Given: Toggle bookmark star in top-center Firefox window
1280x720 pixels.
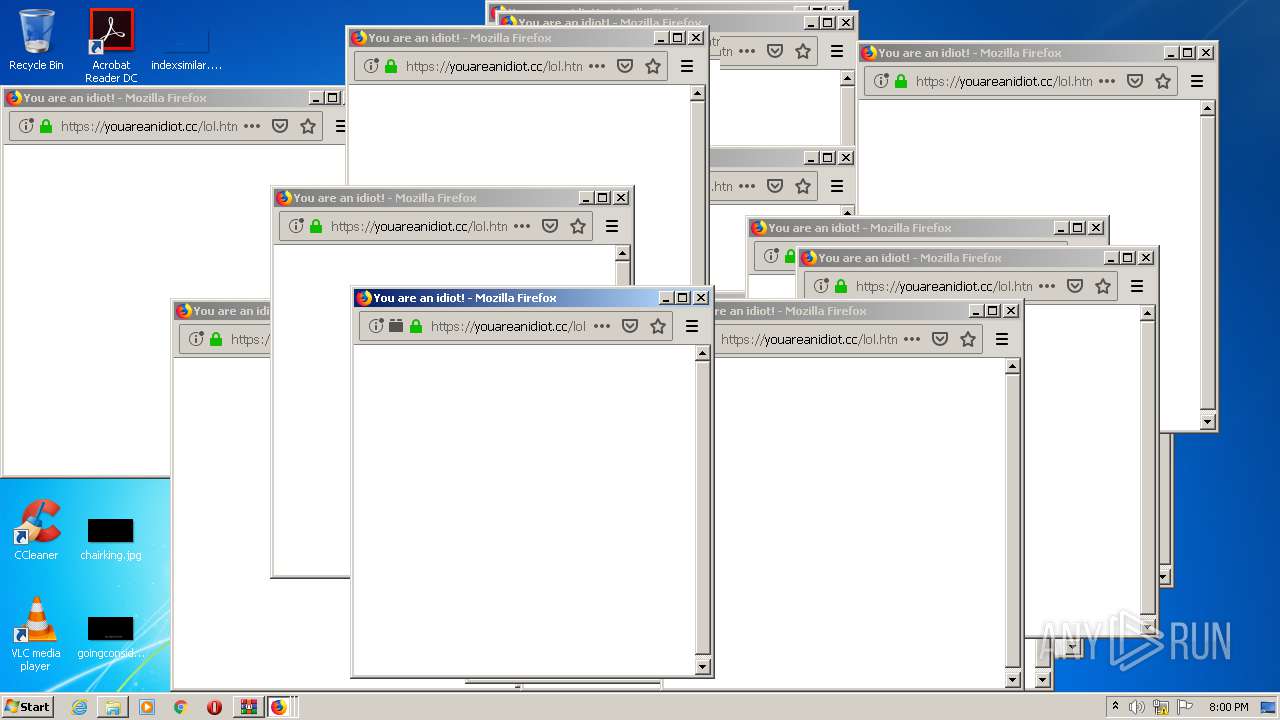Looking at the screenshot, I should (x=653, y=66).
